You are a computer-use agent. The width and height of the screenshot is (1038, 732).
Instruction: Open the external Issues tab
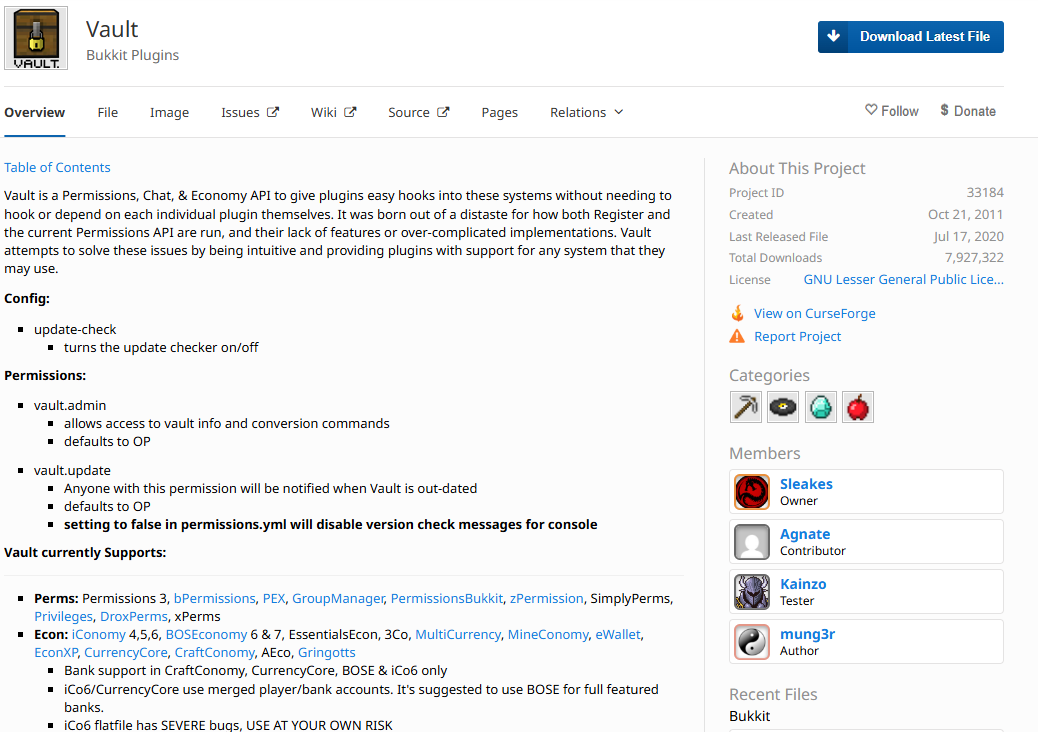[x=250, y=113]
